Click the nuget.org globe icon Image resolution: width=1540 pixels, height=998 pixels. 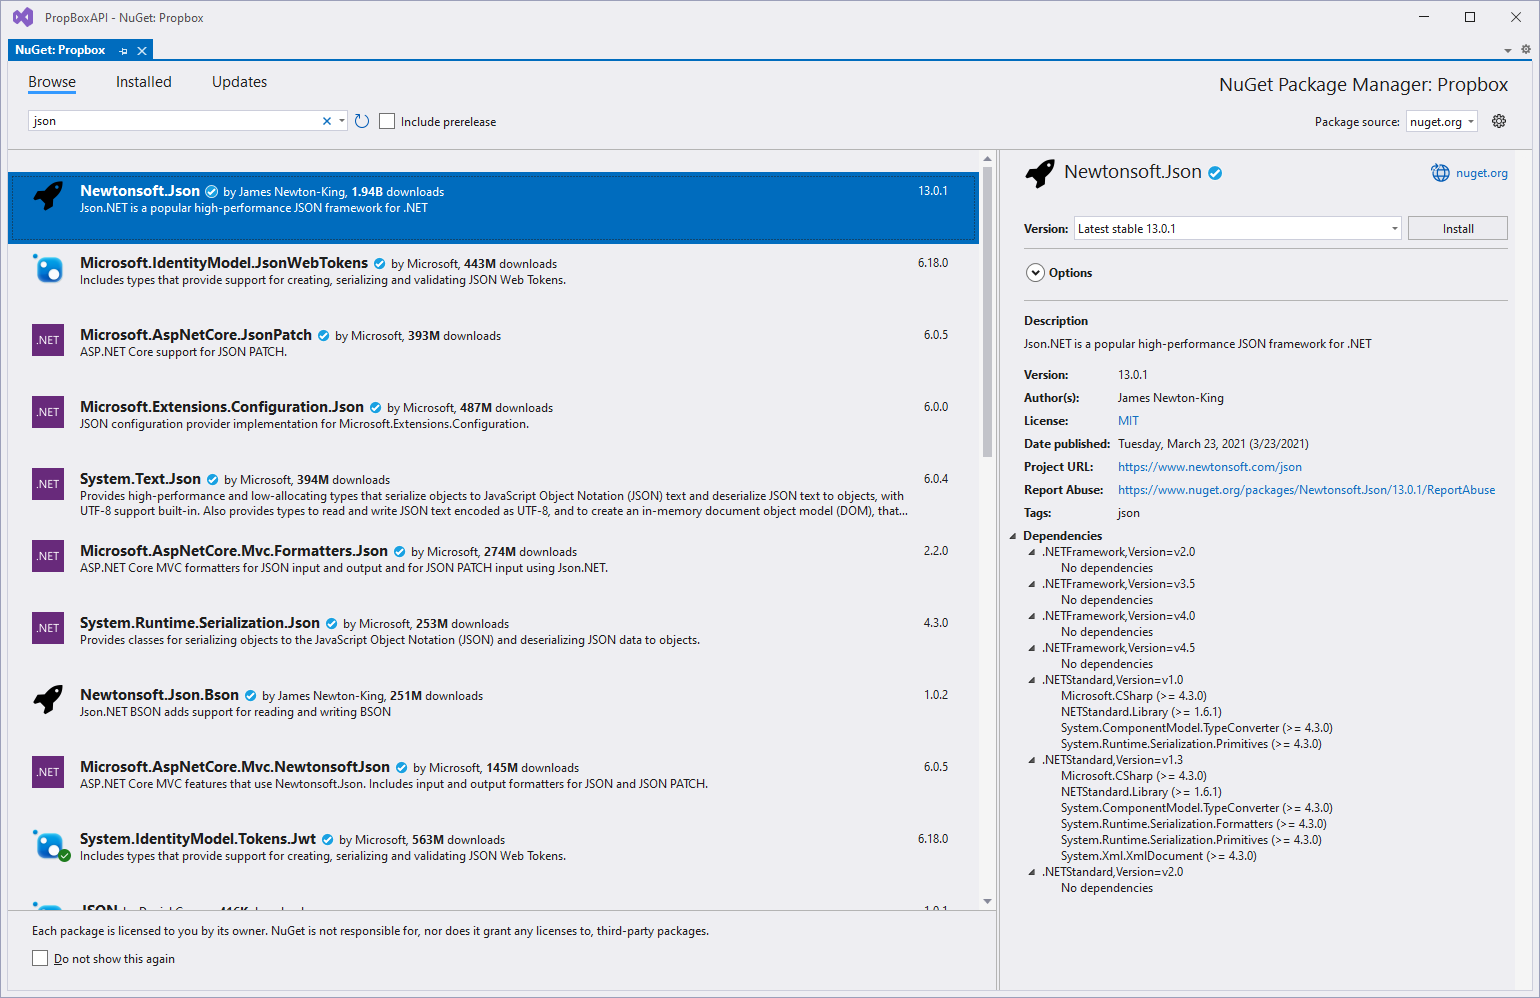pyautogui.click(x=1440, y=173)
